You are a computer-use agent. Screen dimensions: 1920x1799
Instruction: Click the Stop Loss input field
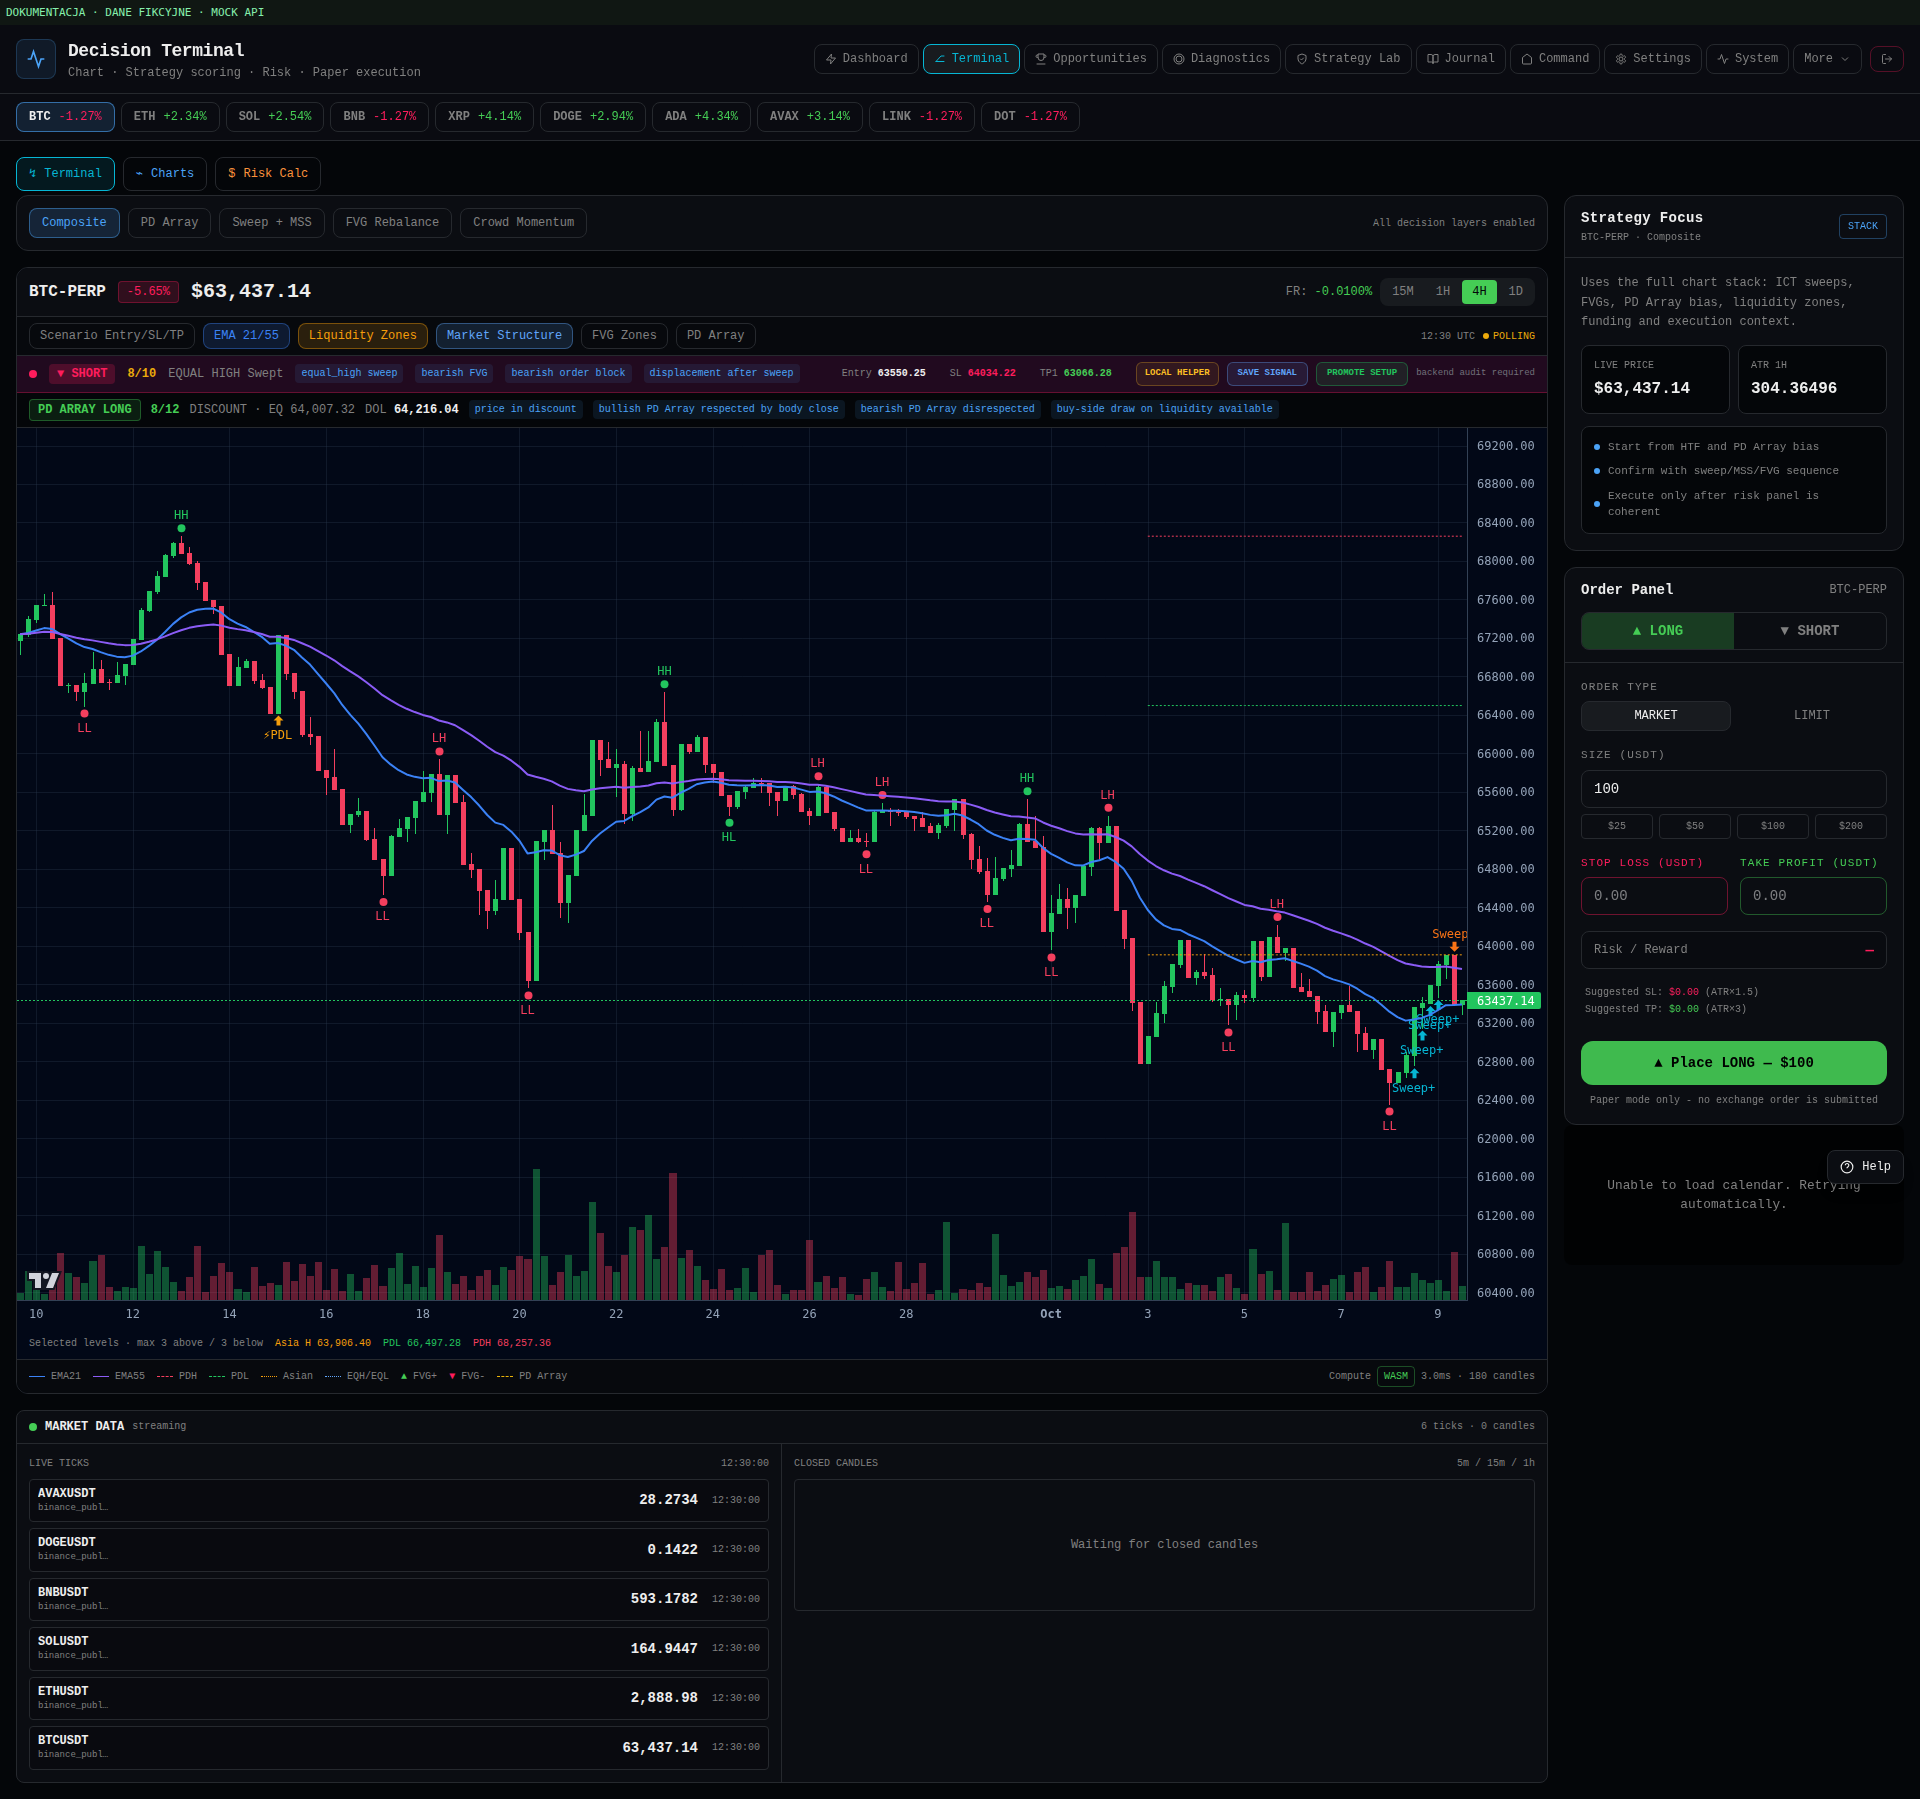coord(1654,896)
